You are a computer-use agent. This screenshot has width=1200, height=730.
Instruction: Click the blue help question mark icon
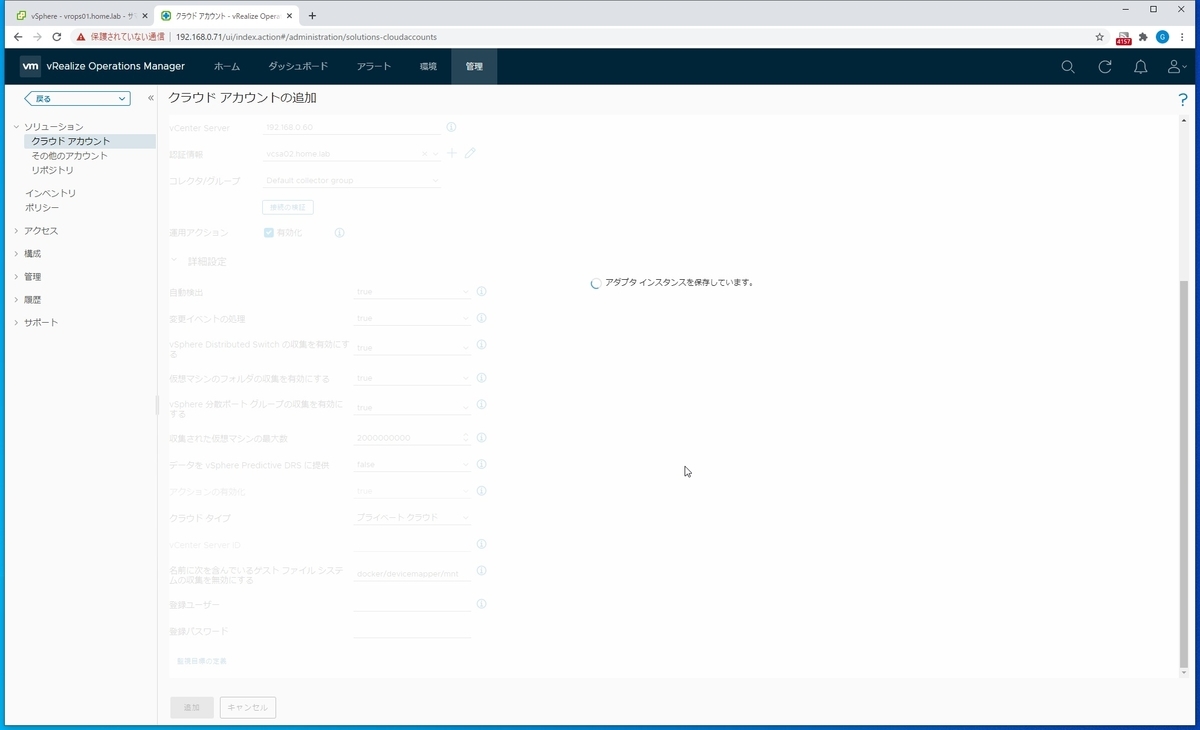tap(1184, 100)
